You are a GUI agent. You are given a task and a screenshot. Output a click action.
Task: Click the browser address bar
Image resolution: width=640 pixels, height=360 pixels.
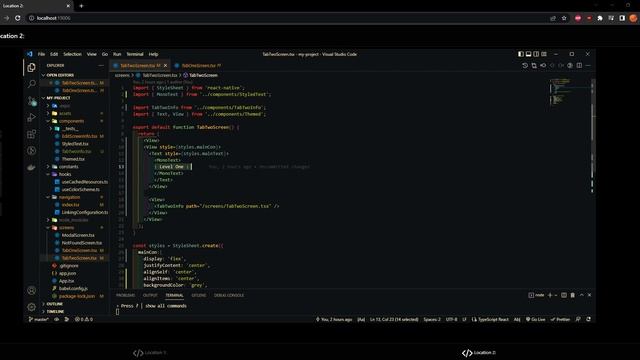(286, 18)
